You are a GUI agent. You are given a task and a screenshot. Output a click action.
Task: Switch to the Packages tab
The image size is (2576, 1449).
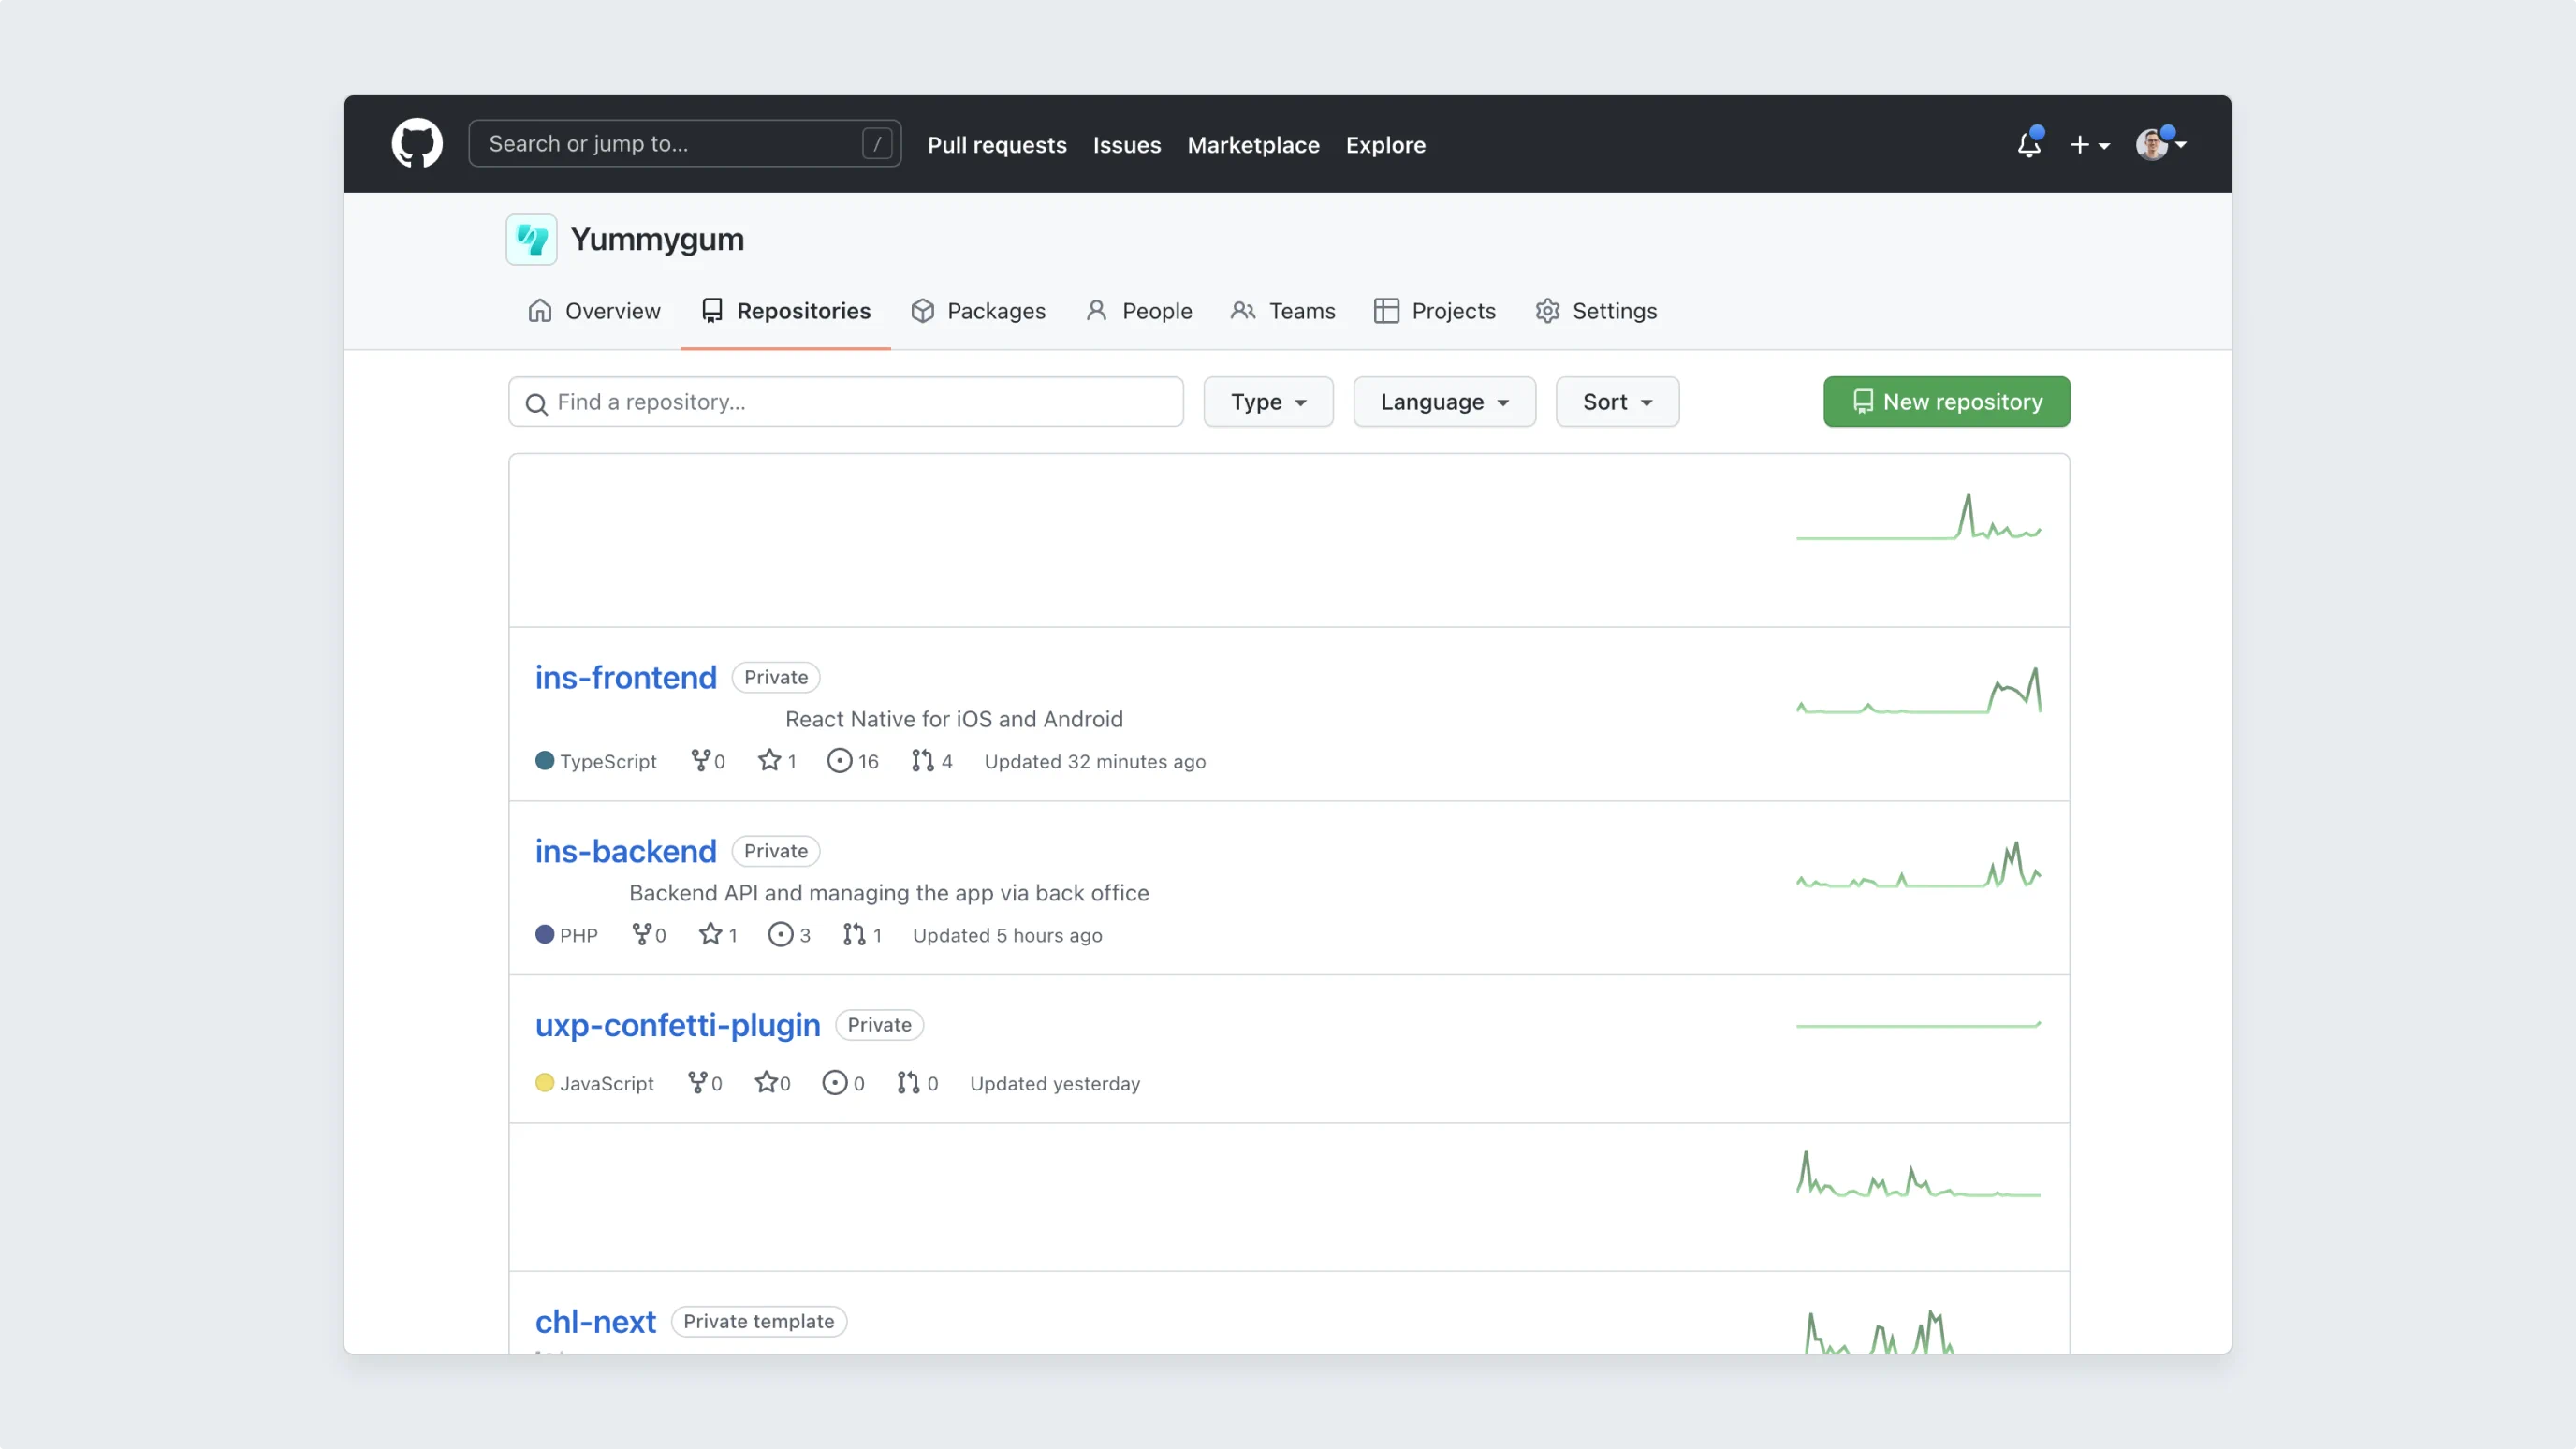(978, 311)
